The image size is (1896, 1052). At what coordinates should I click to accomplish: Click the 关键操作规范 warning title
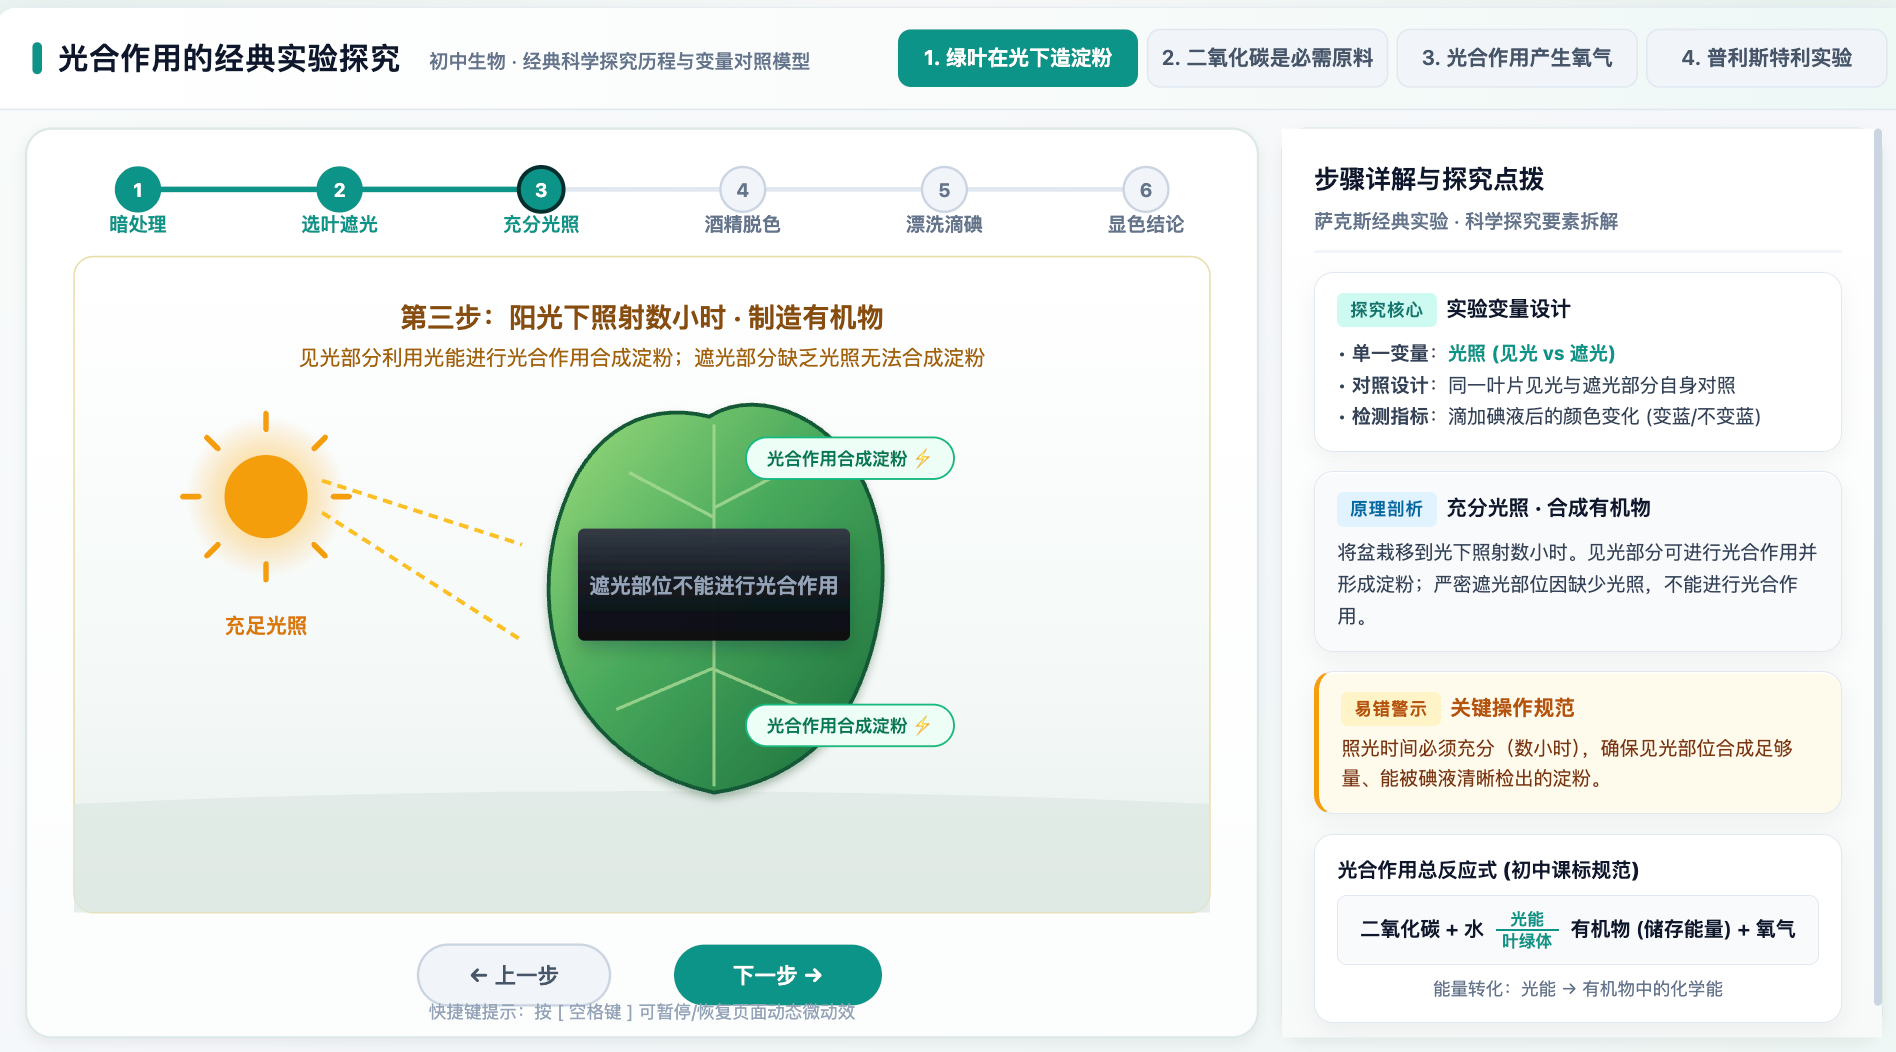pyautogui.click(x=1512, y=709)
